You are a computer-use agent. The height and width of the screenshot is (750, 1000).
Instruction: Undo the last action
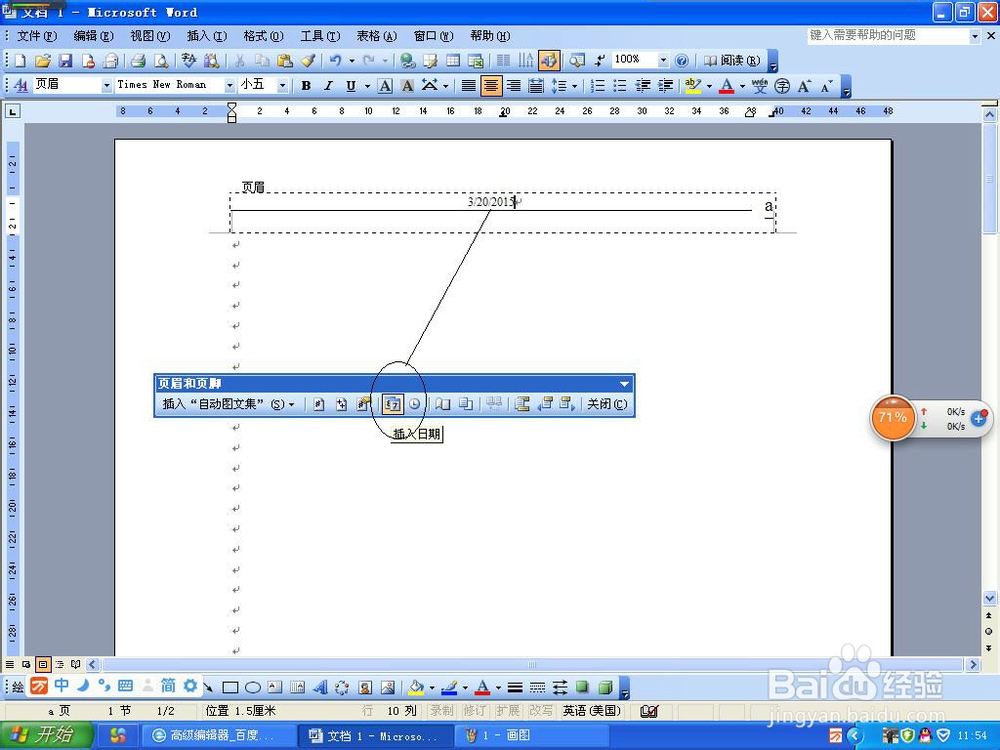tap(335, 61)
